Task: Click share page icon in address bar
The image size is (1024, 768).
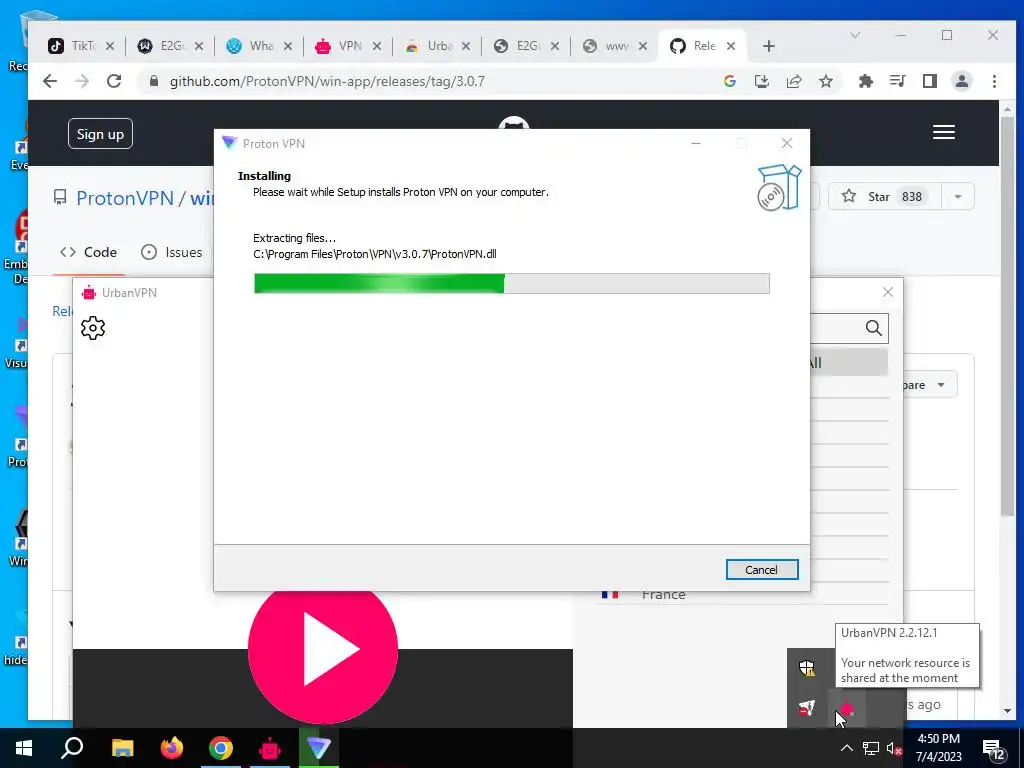Action: click(793, 81)
